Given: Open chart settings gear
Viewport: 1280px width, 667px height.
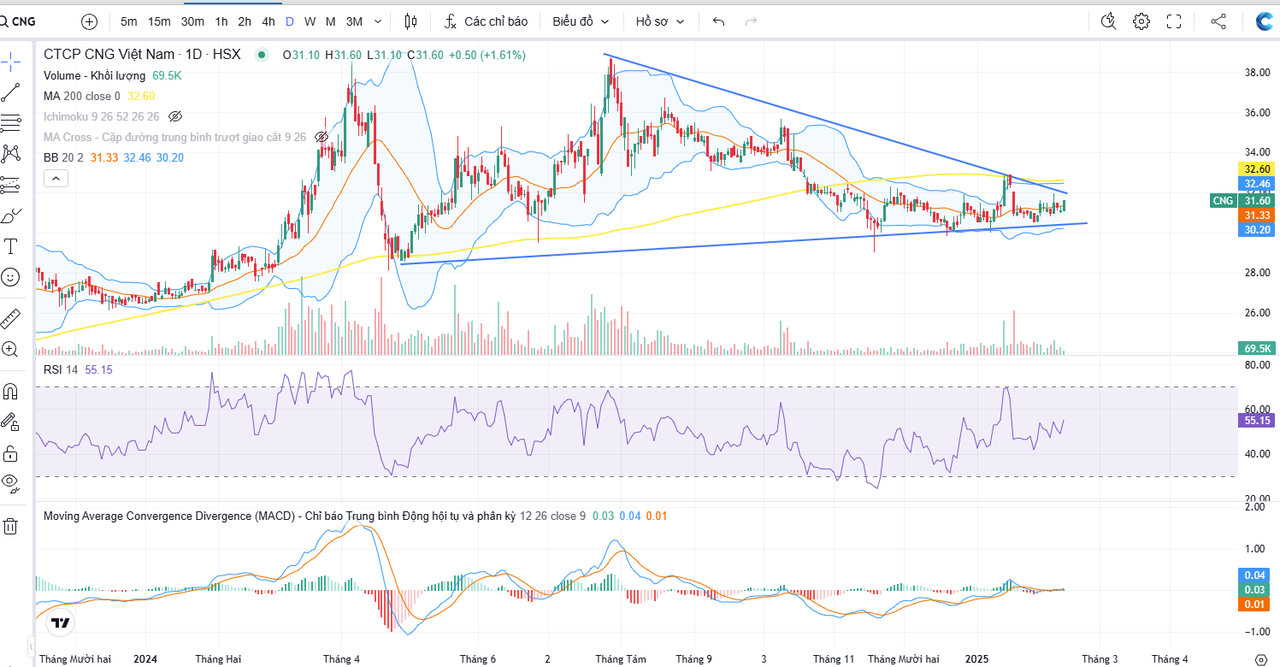Looking at the screenshot, I should tap(1141, 21).
